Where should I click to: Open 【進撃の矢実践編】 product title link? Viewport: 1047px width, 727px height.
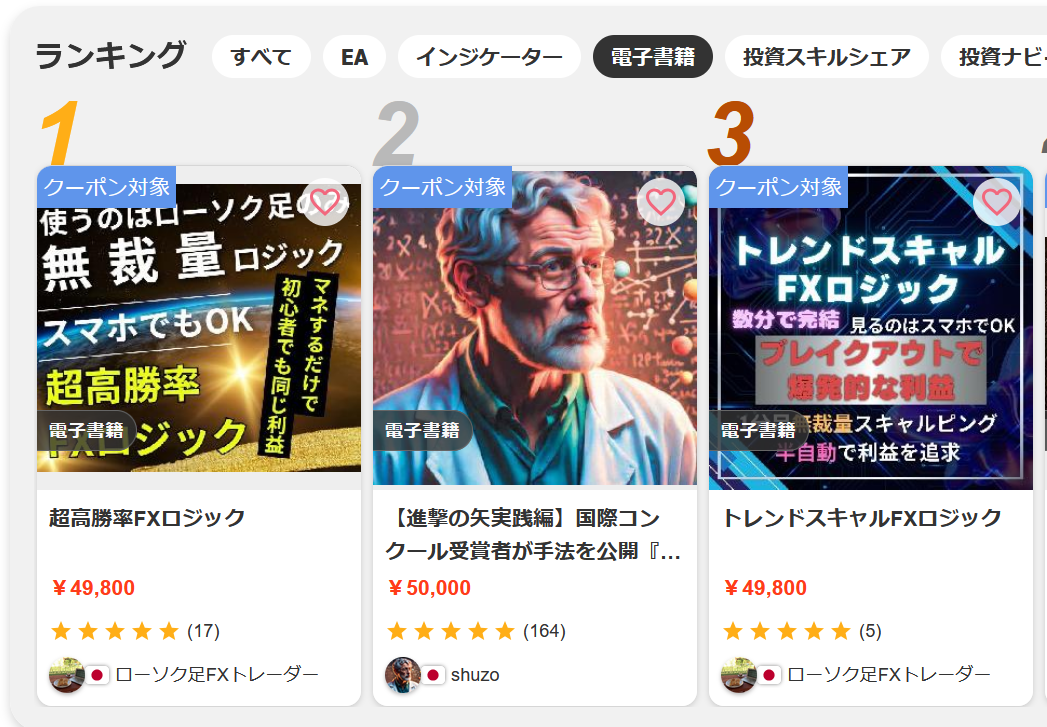click(534, 535)
